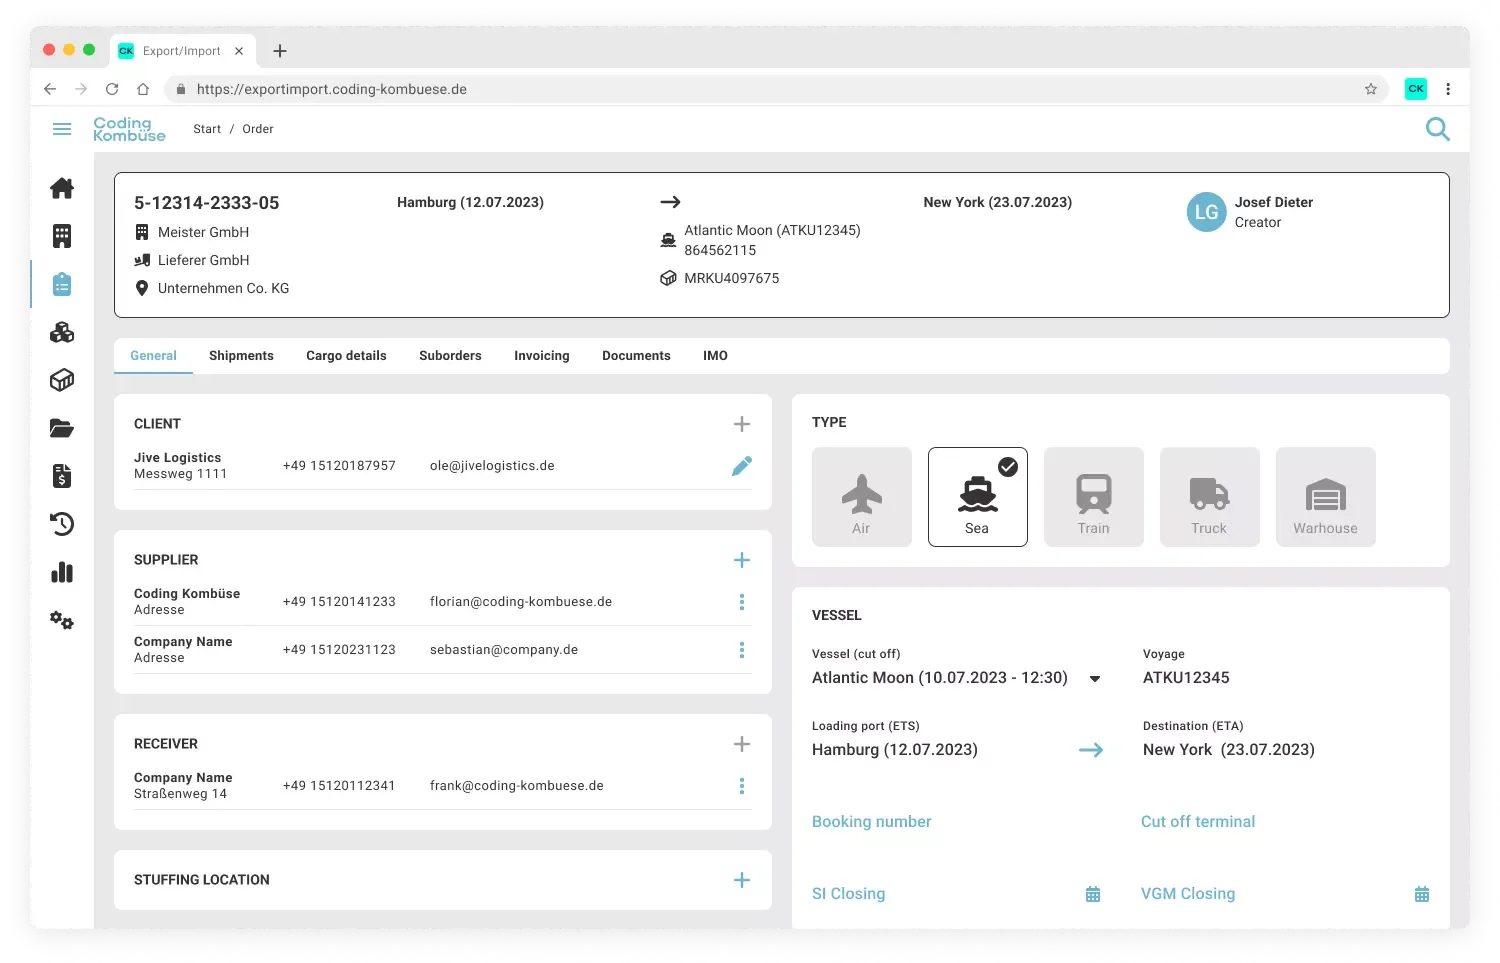The width and height of the screenshot is (1500, 963).
Task: Select Warhouse transport type
Action: pos(1326,497)
